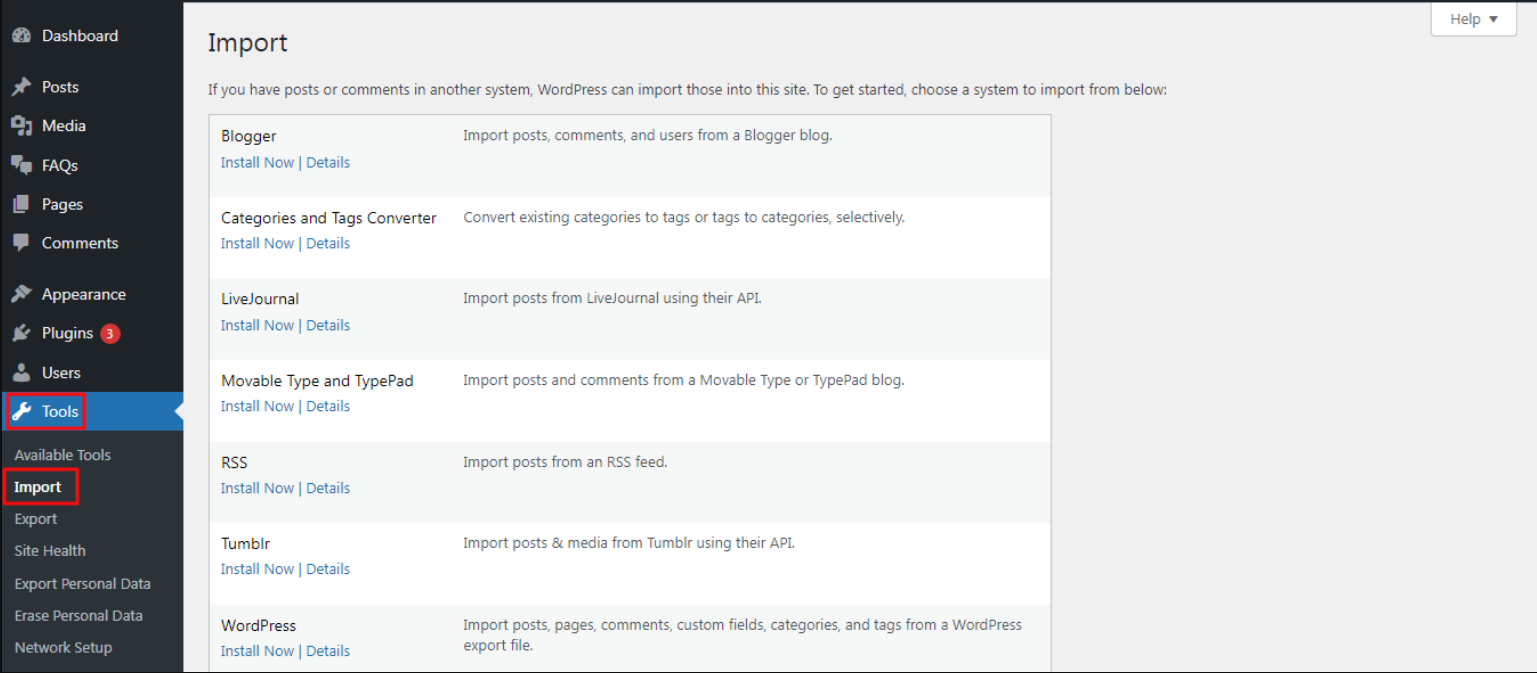Click the WordPress importer title
Image resolution: width=1537 pixels, height=673 pixels.
(x=258, y=626)
